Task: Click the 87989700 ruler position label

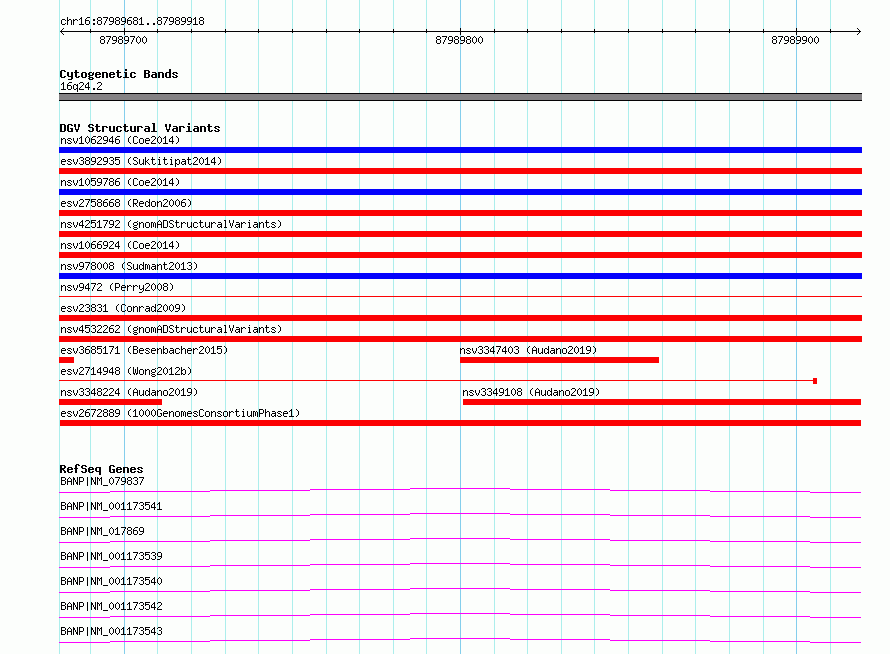Action: pos(123,40)
